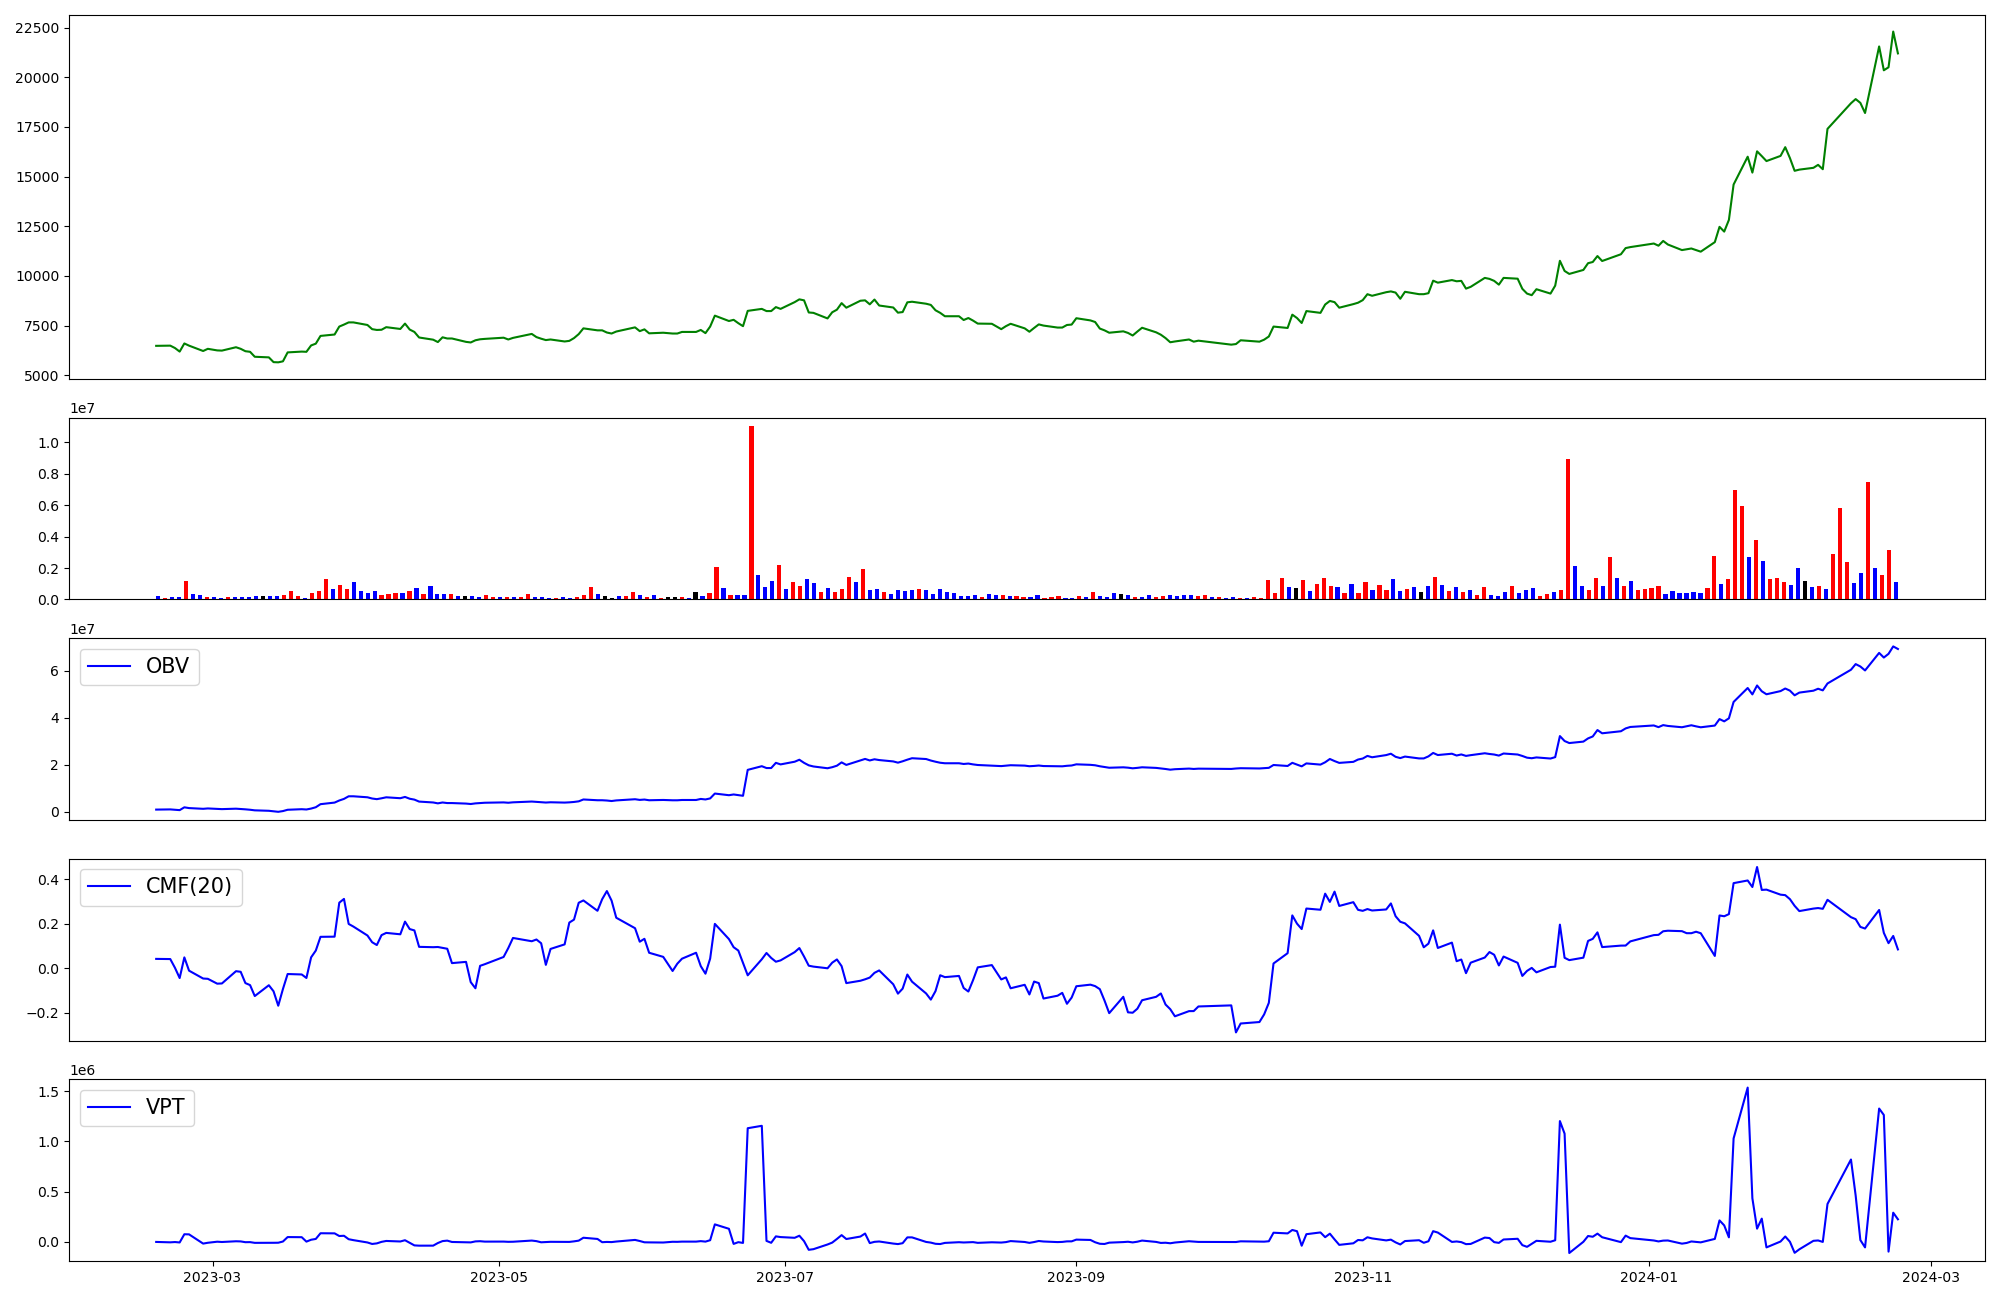2000x1300 pixels.
Task: Click the 2023-05 x-axis date label
Action: coord(498,1277)
